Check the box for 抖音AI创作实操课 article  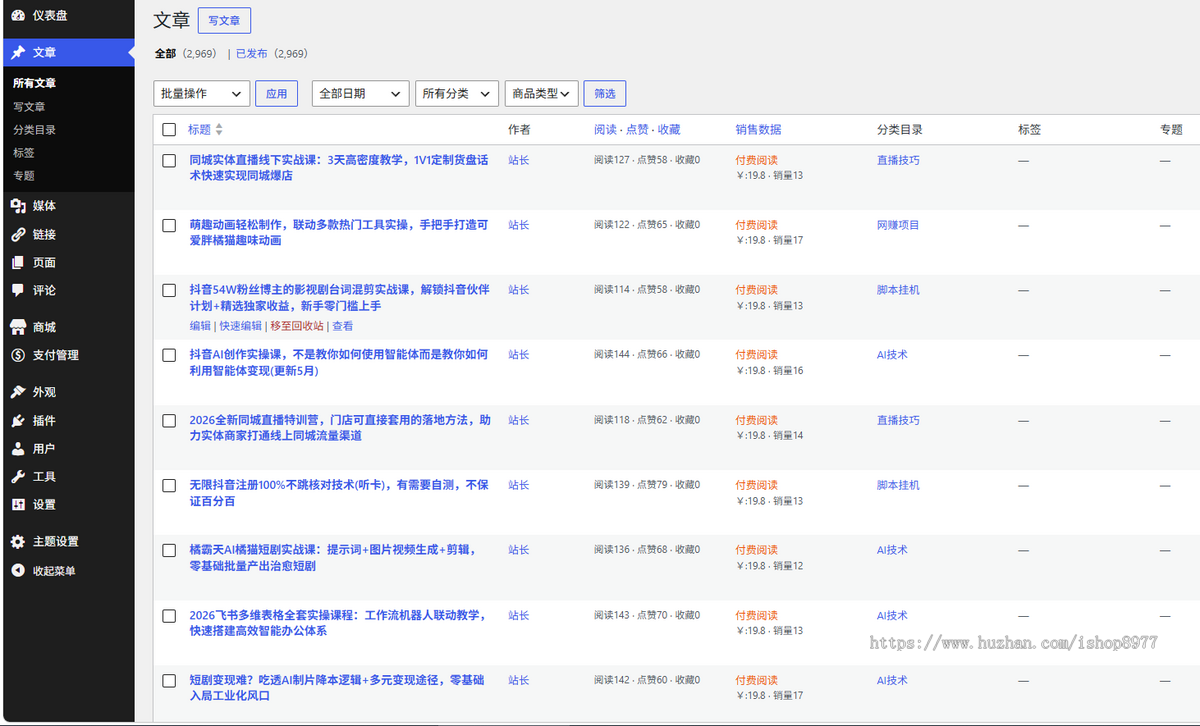[x=169, y=355]
